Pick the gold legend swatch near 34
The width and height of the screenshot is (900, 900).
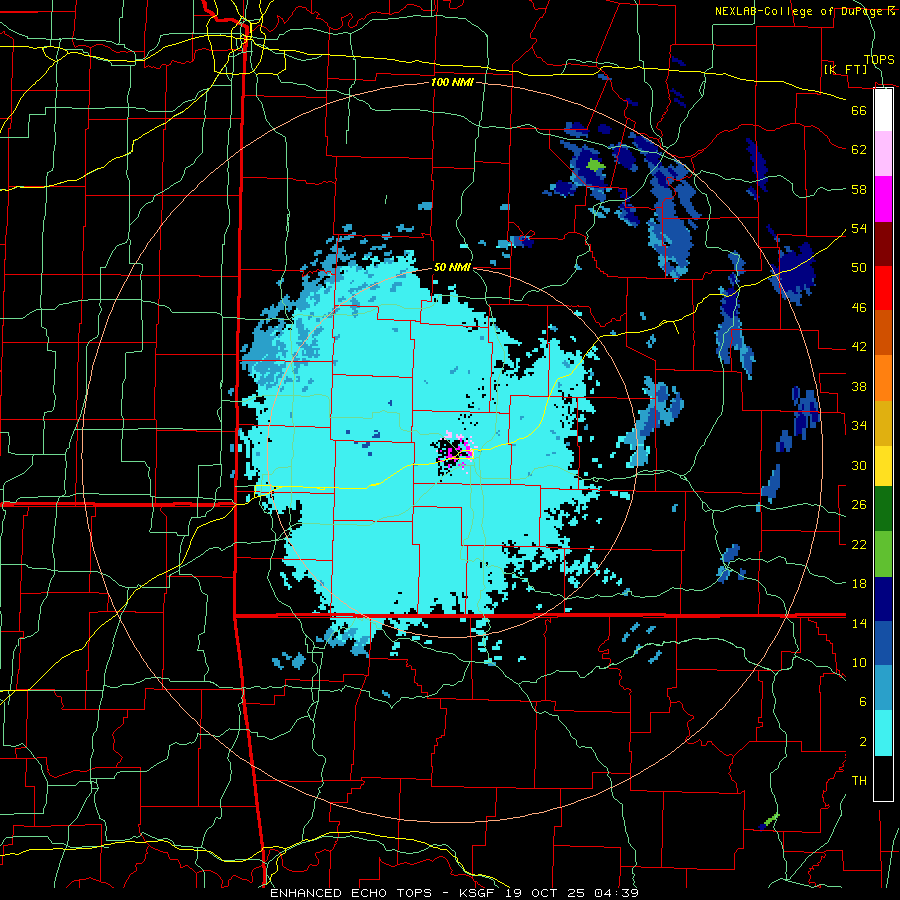[883, 423]
